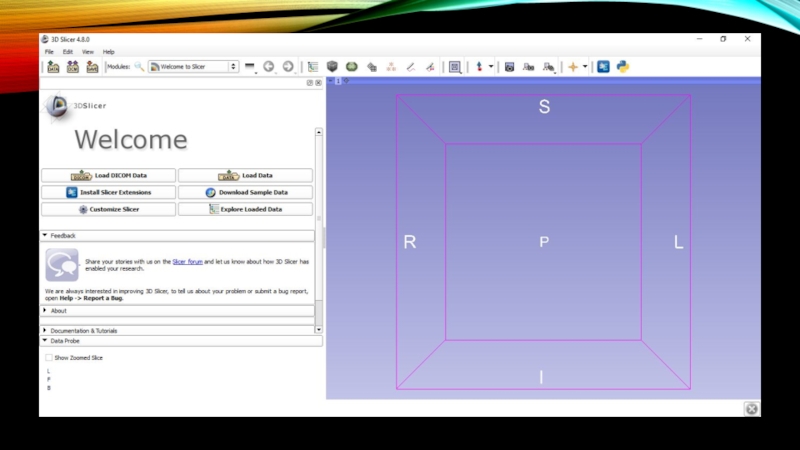Enable Show Zoomed Slice checkbox
The width and height of the screenshot is (800, 450).
[x=49, y=357]
